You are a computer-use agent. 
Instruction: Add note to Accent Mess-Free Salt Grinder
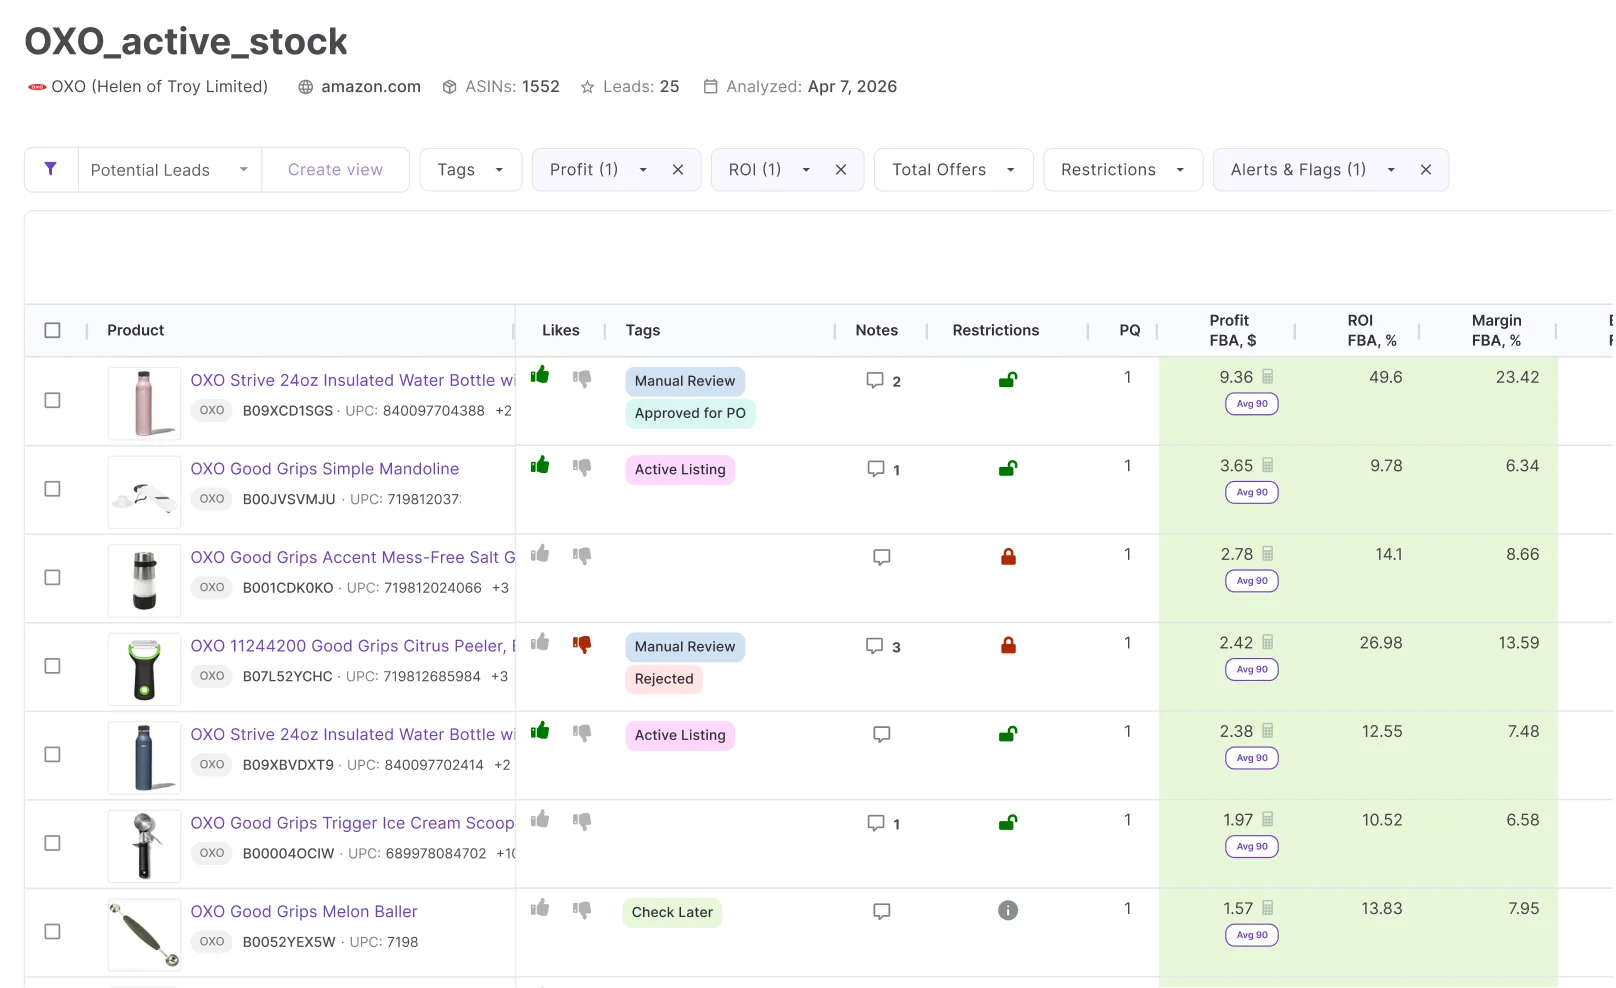click(x=882, y=557)
